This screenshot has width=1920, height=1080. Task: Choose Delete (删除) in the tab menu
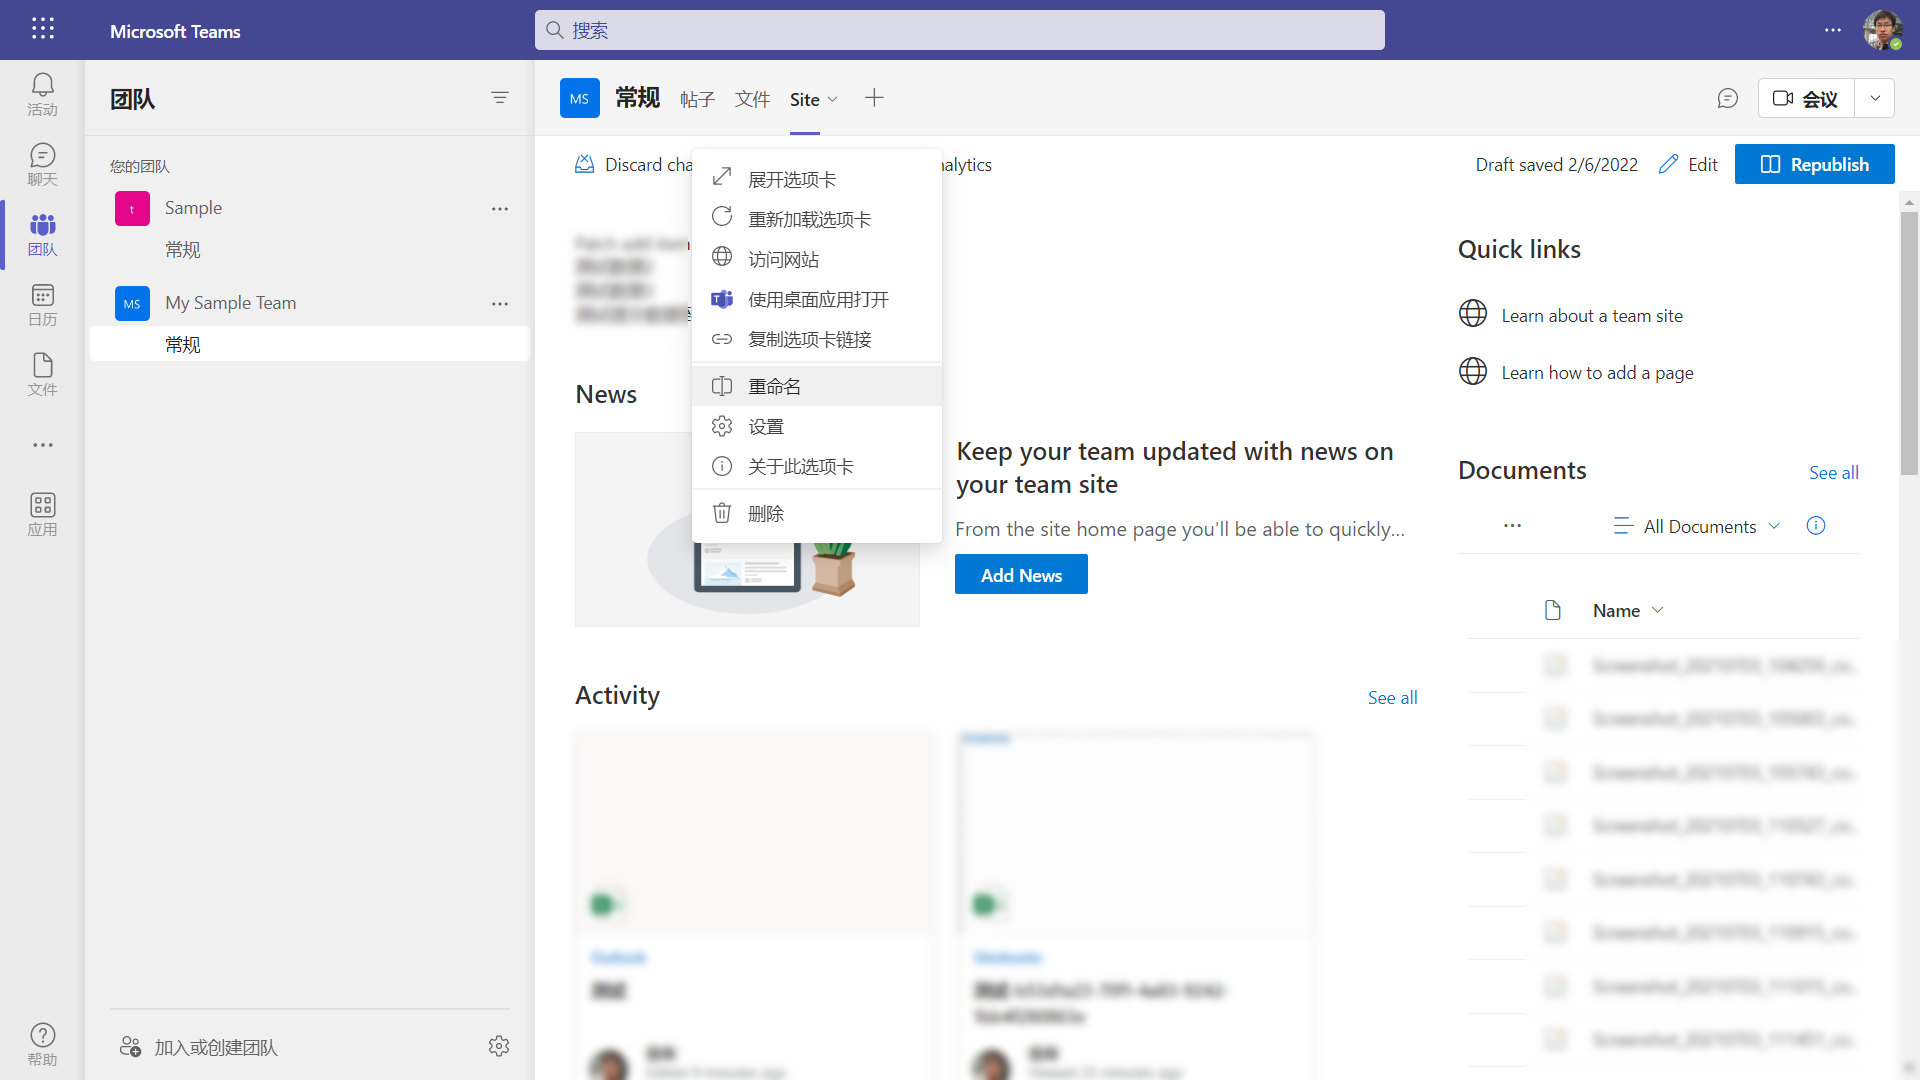[766, 513]
